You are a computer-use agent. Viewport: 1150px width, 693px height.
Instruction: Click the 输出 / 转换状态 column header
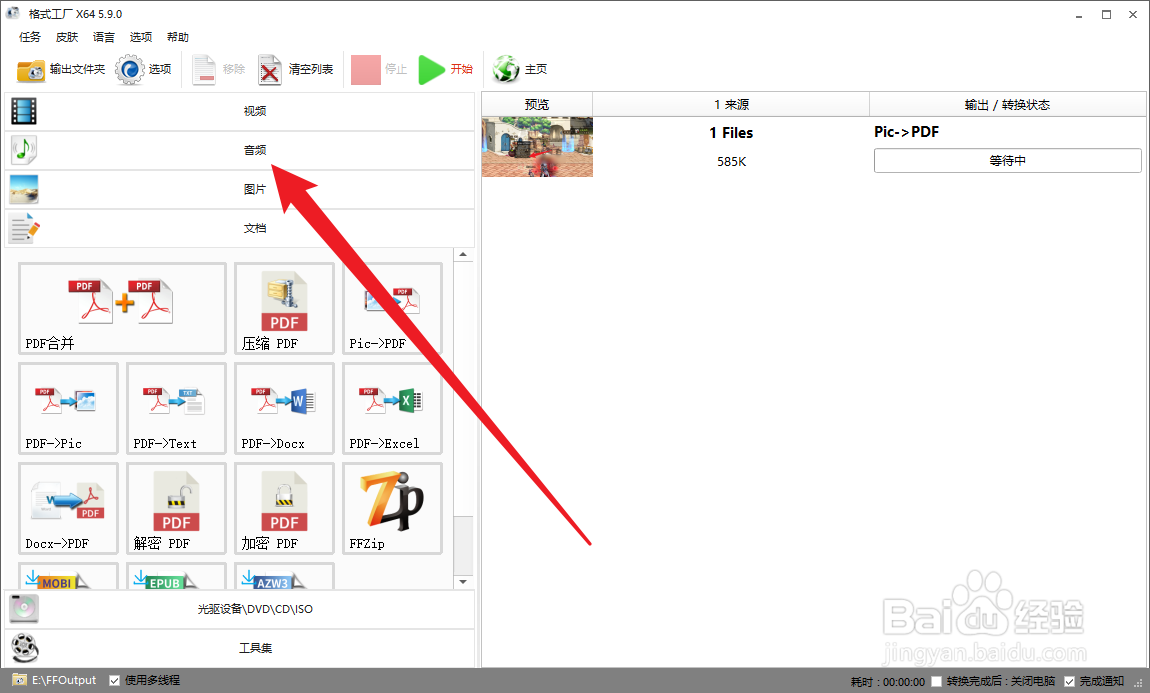[1007, 104]
